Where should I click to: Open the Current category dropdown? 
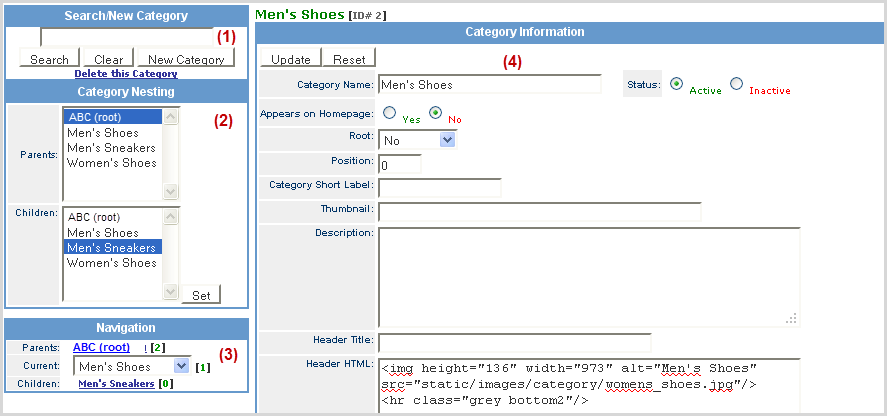click(180, 367)
